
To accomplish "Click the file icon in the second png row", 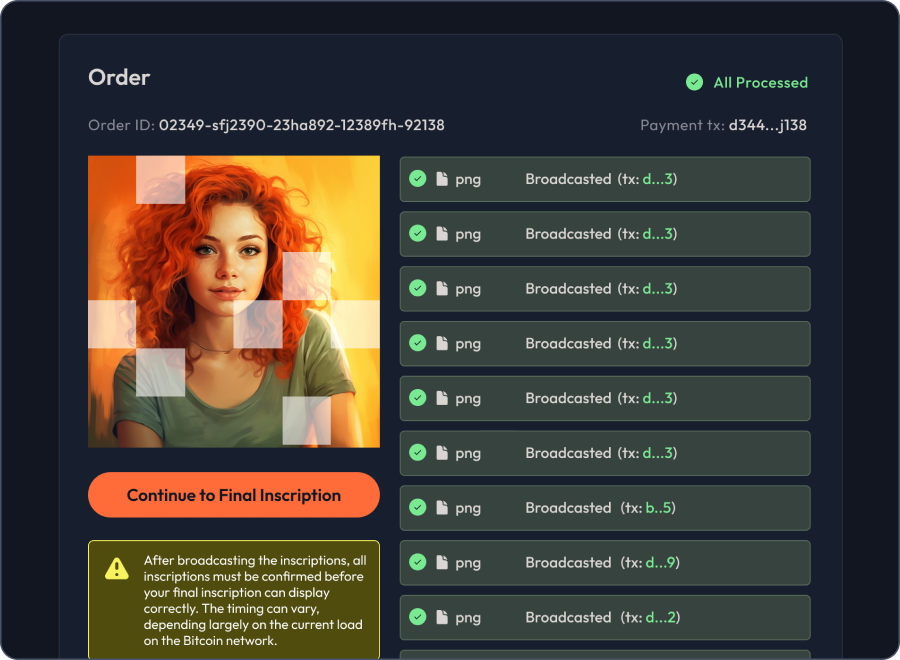I will coord(442,234).
